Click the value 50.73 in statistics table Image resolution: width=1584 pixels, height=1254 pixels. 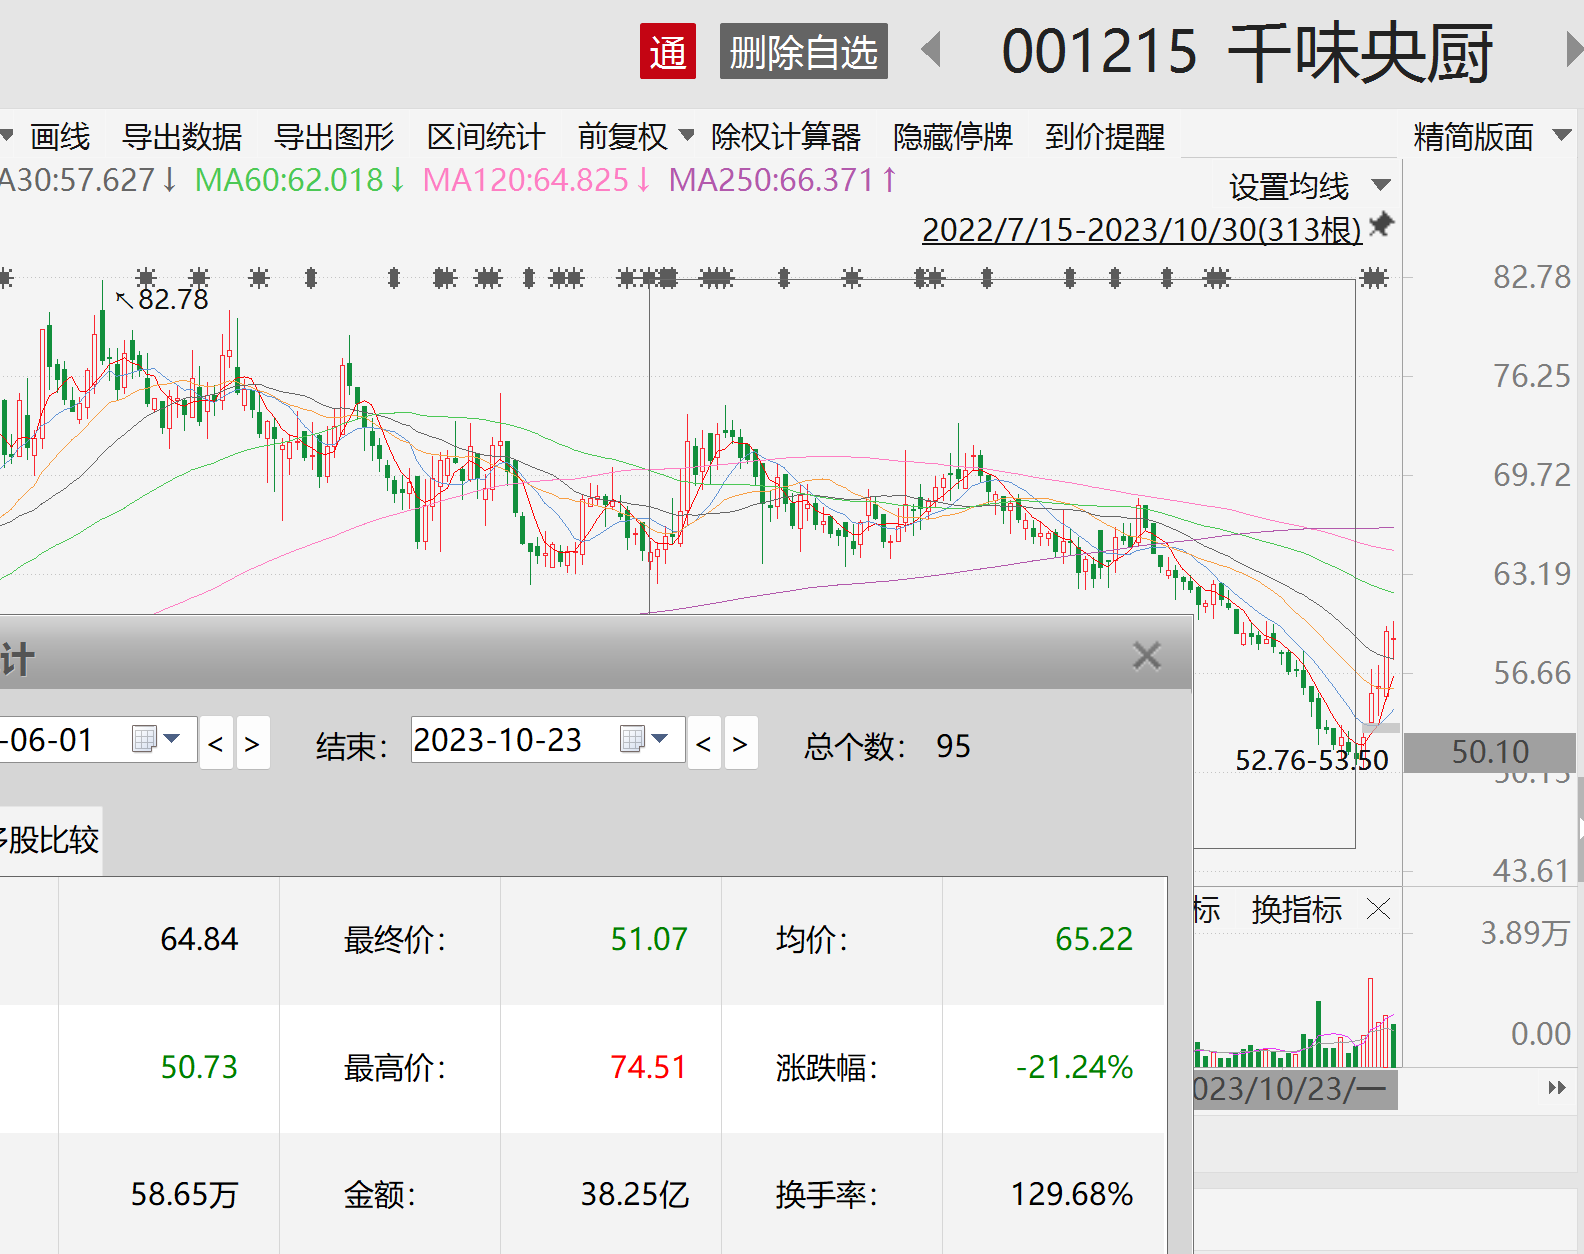[199, 1067]
